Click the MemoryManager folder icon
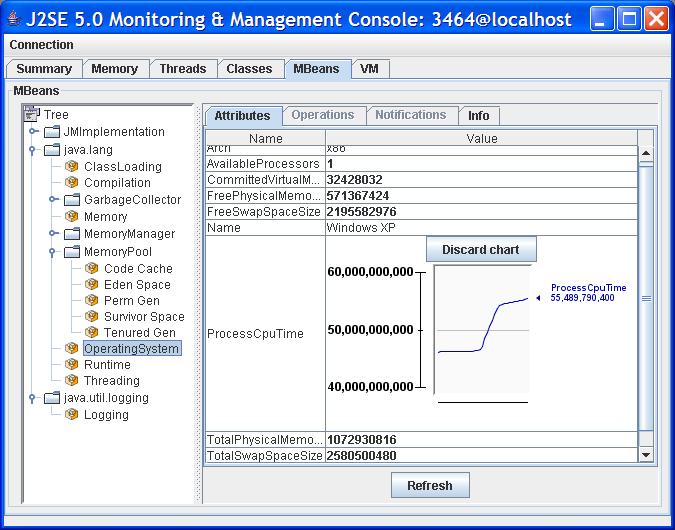This screenshot has height=530, width=675. tap(72, 234)
